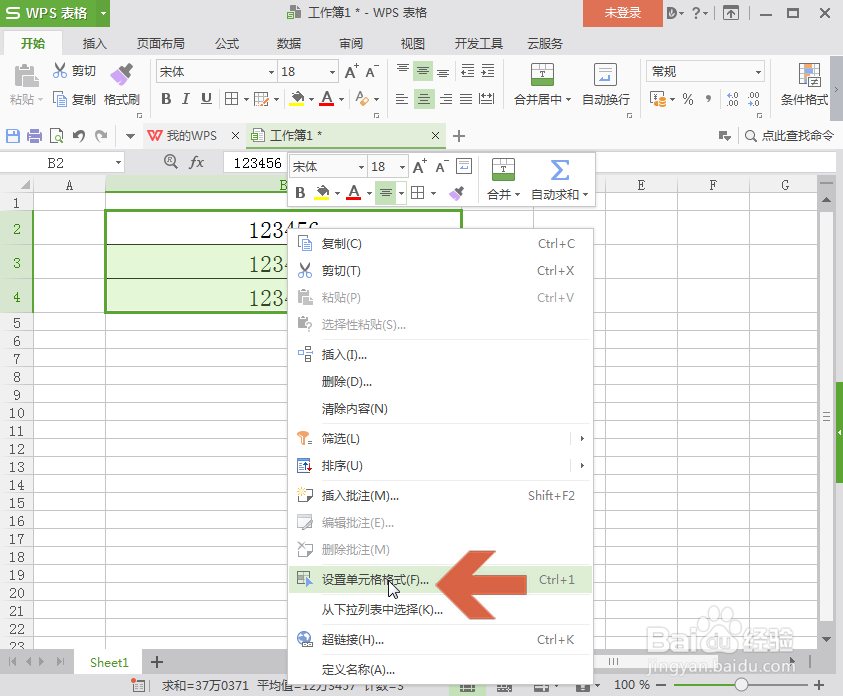The image size is (843, 696).
Task: Choose 清除内容(N) from context menu
Action: click(x=440, y=409)
